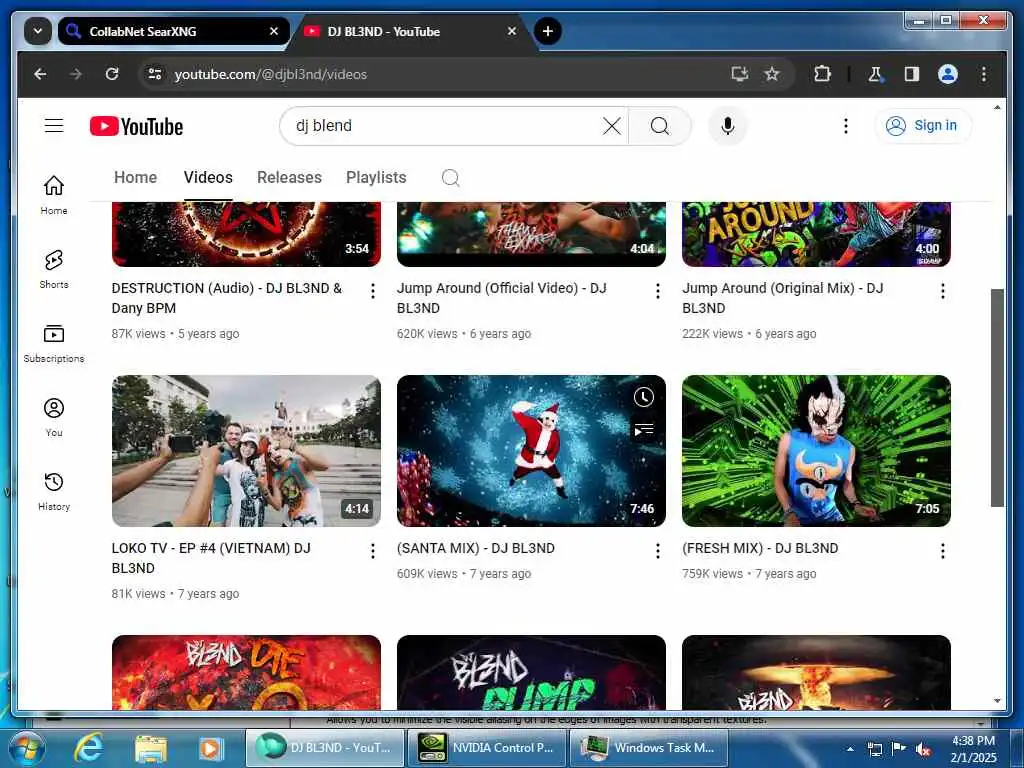Image resolution: width=1024 pixels, height=768 pixels.
Task: Go to Home in the sidebar
Action: (x=54, y=195)
